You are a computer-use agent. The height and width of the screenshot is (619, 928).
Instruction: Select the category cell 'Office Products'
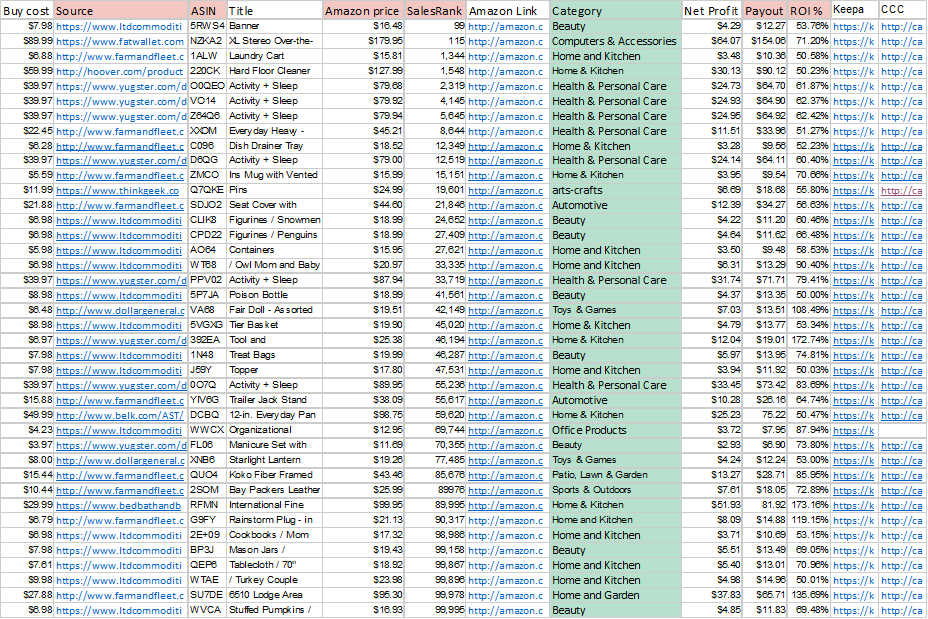coord(615,430)
